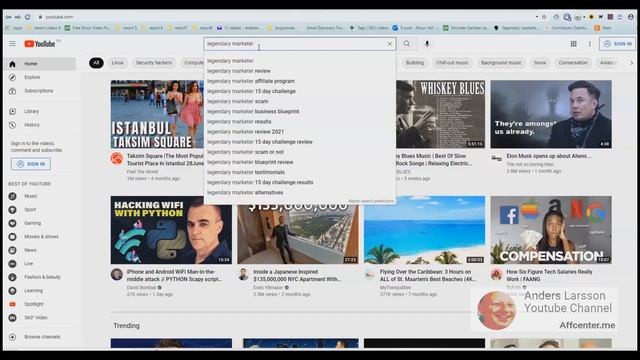Click the YouTube logo
This screenshot has height=360, width=640.
[x=40, y=44]
